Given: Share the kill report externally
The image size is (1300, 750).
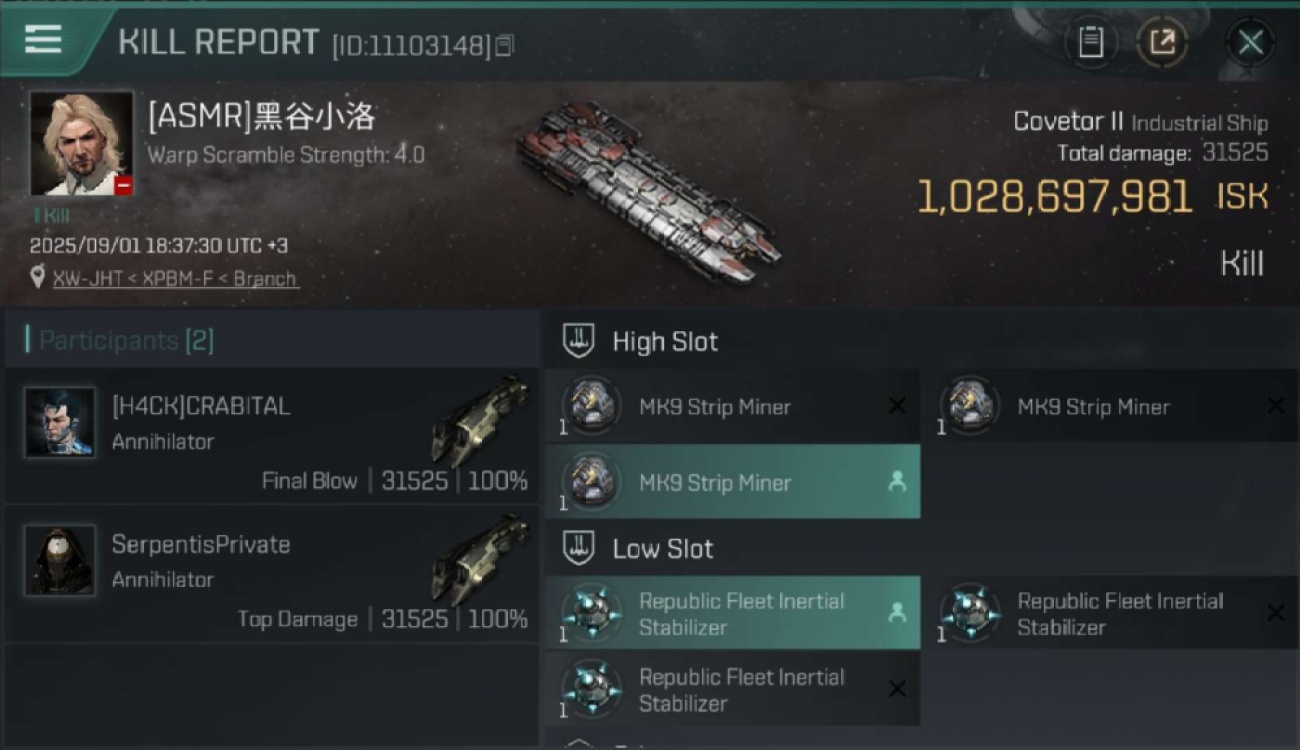Looking at the screenshot, I should click(1161, 42).
